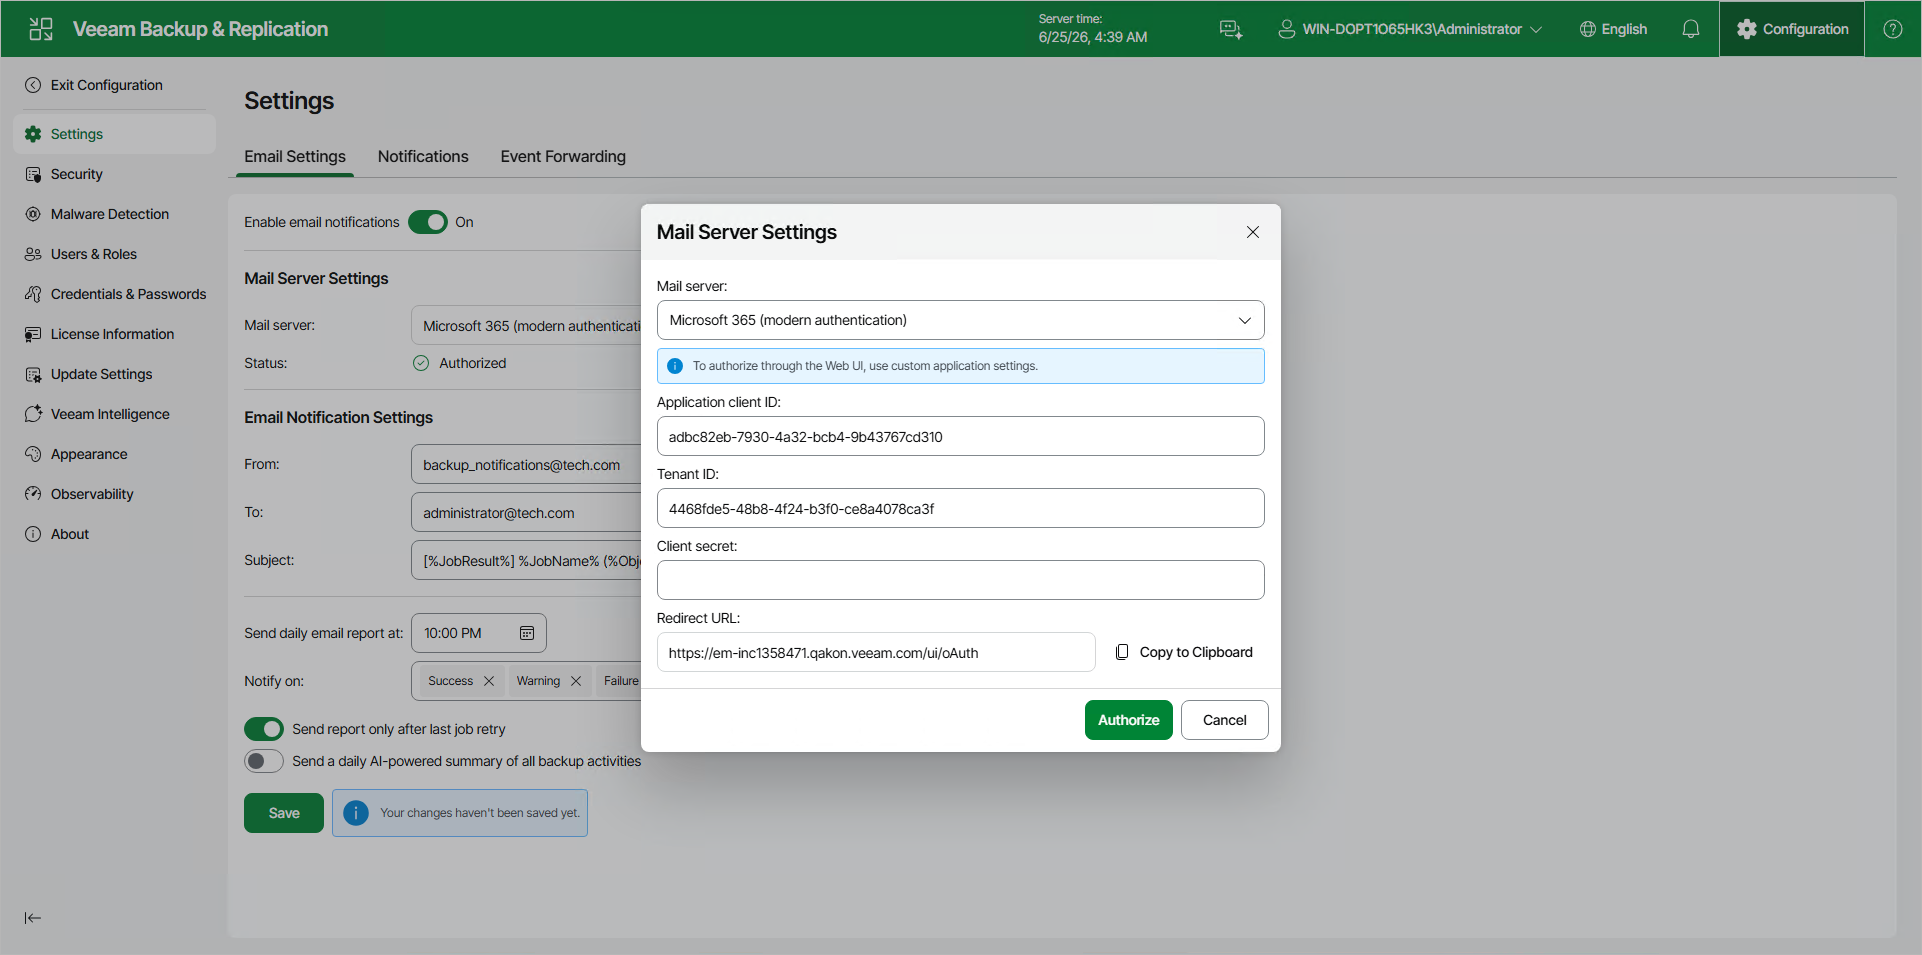Click the Failure notify tag
Screen dimensions: 1922x955
(620, 681)
